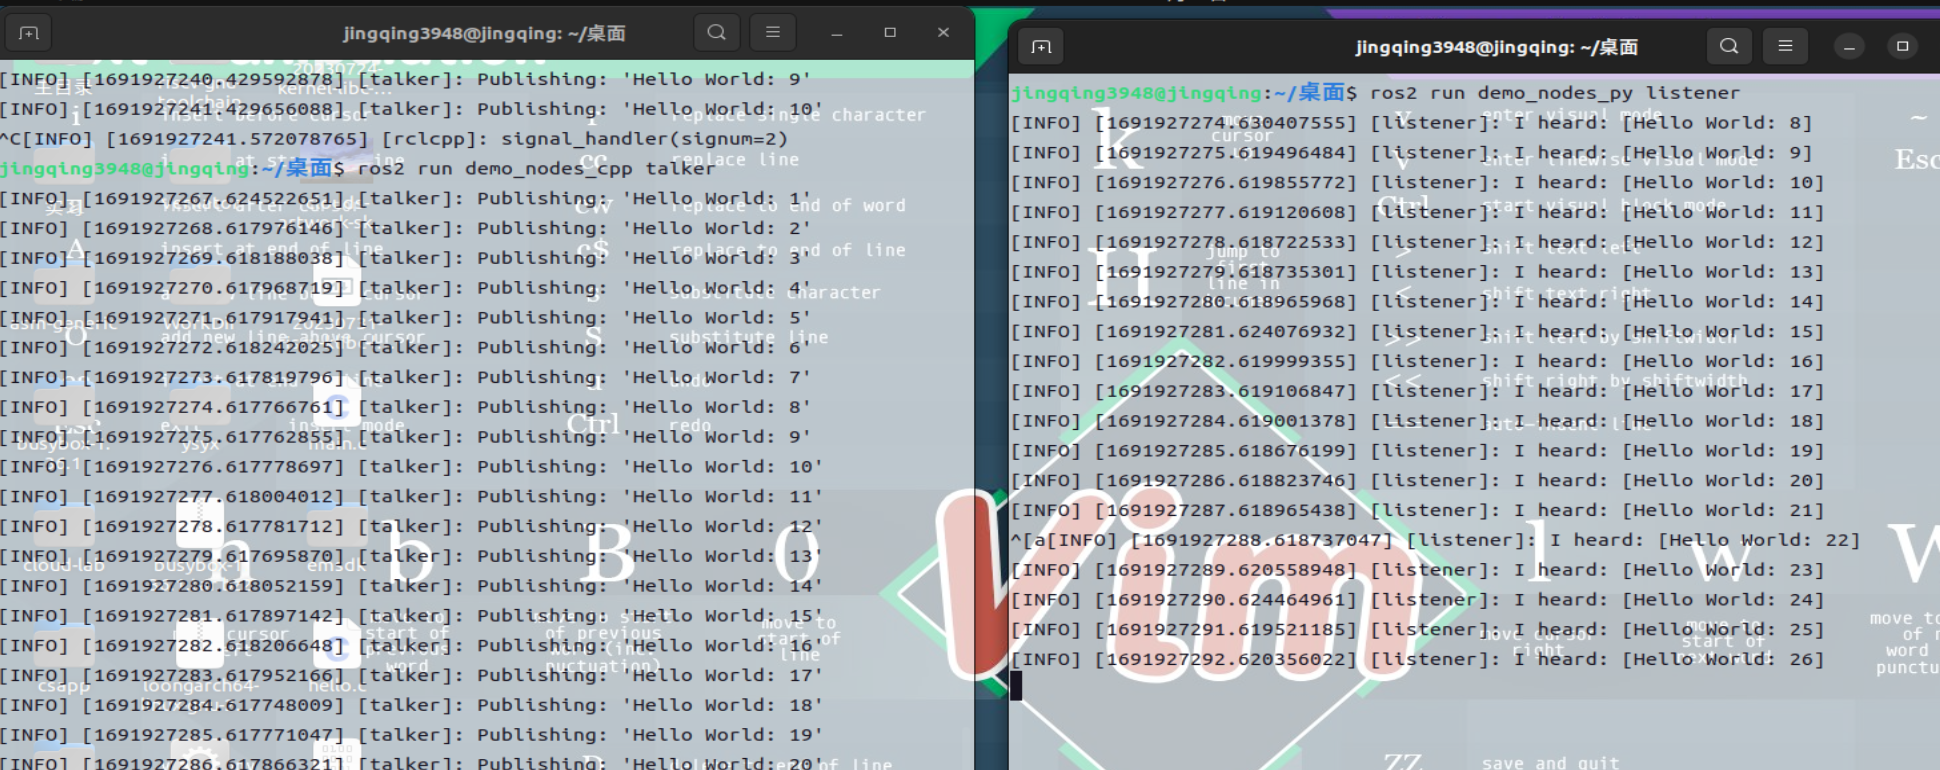Click right terminal title bar text
1940x770 pixels.
tap(1496, 47)
